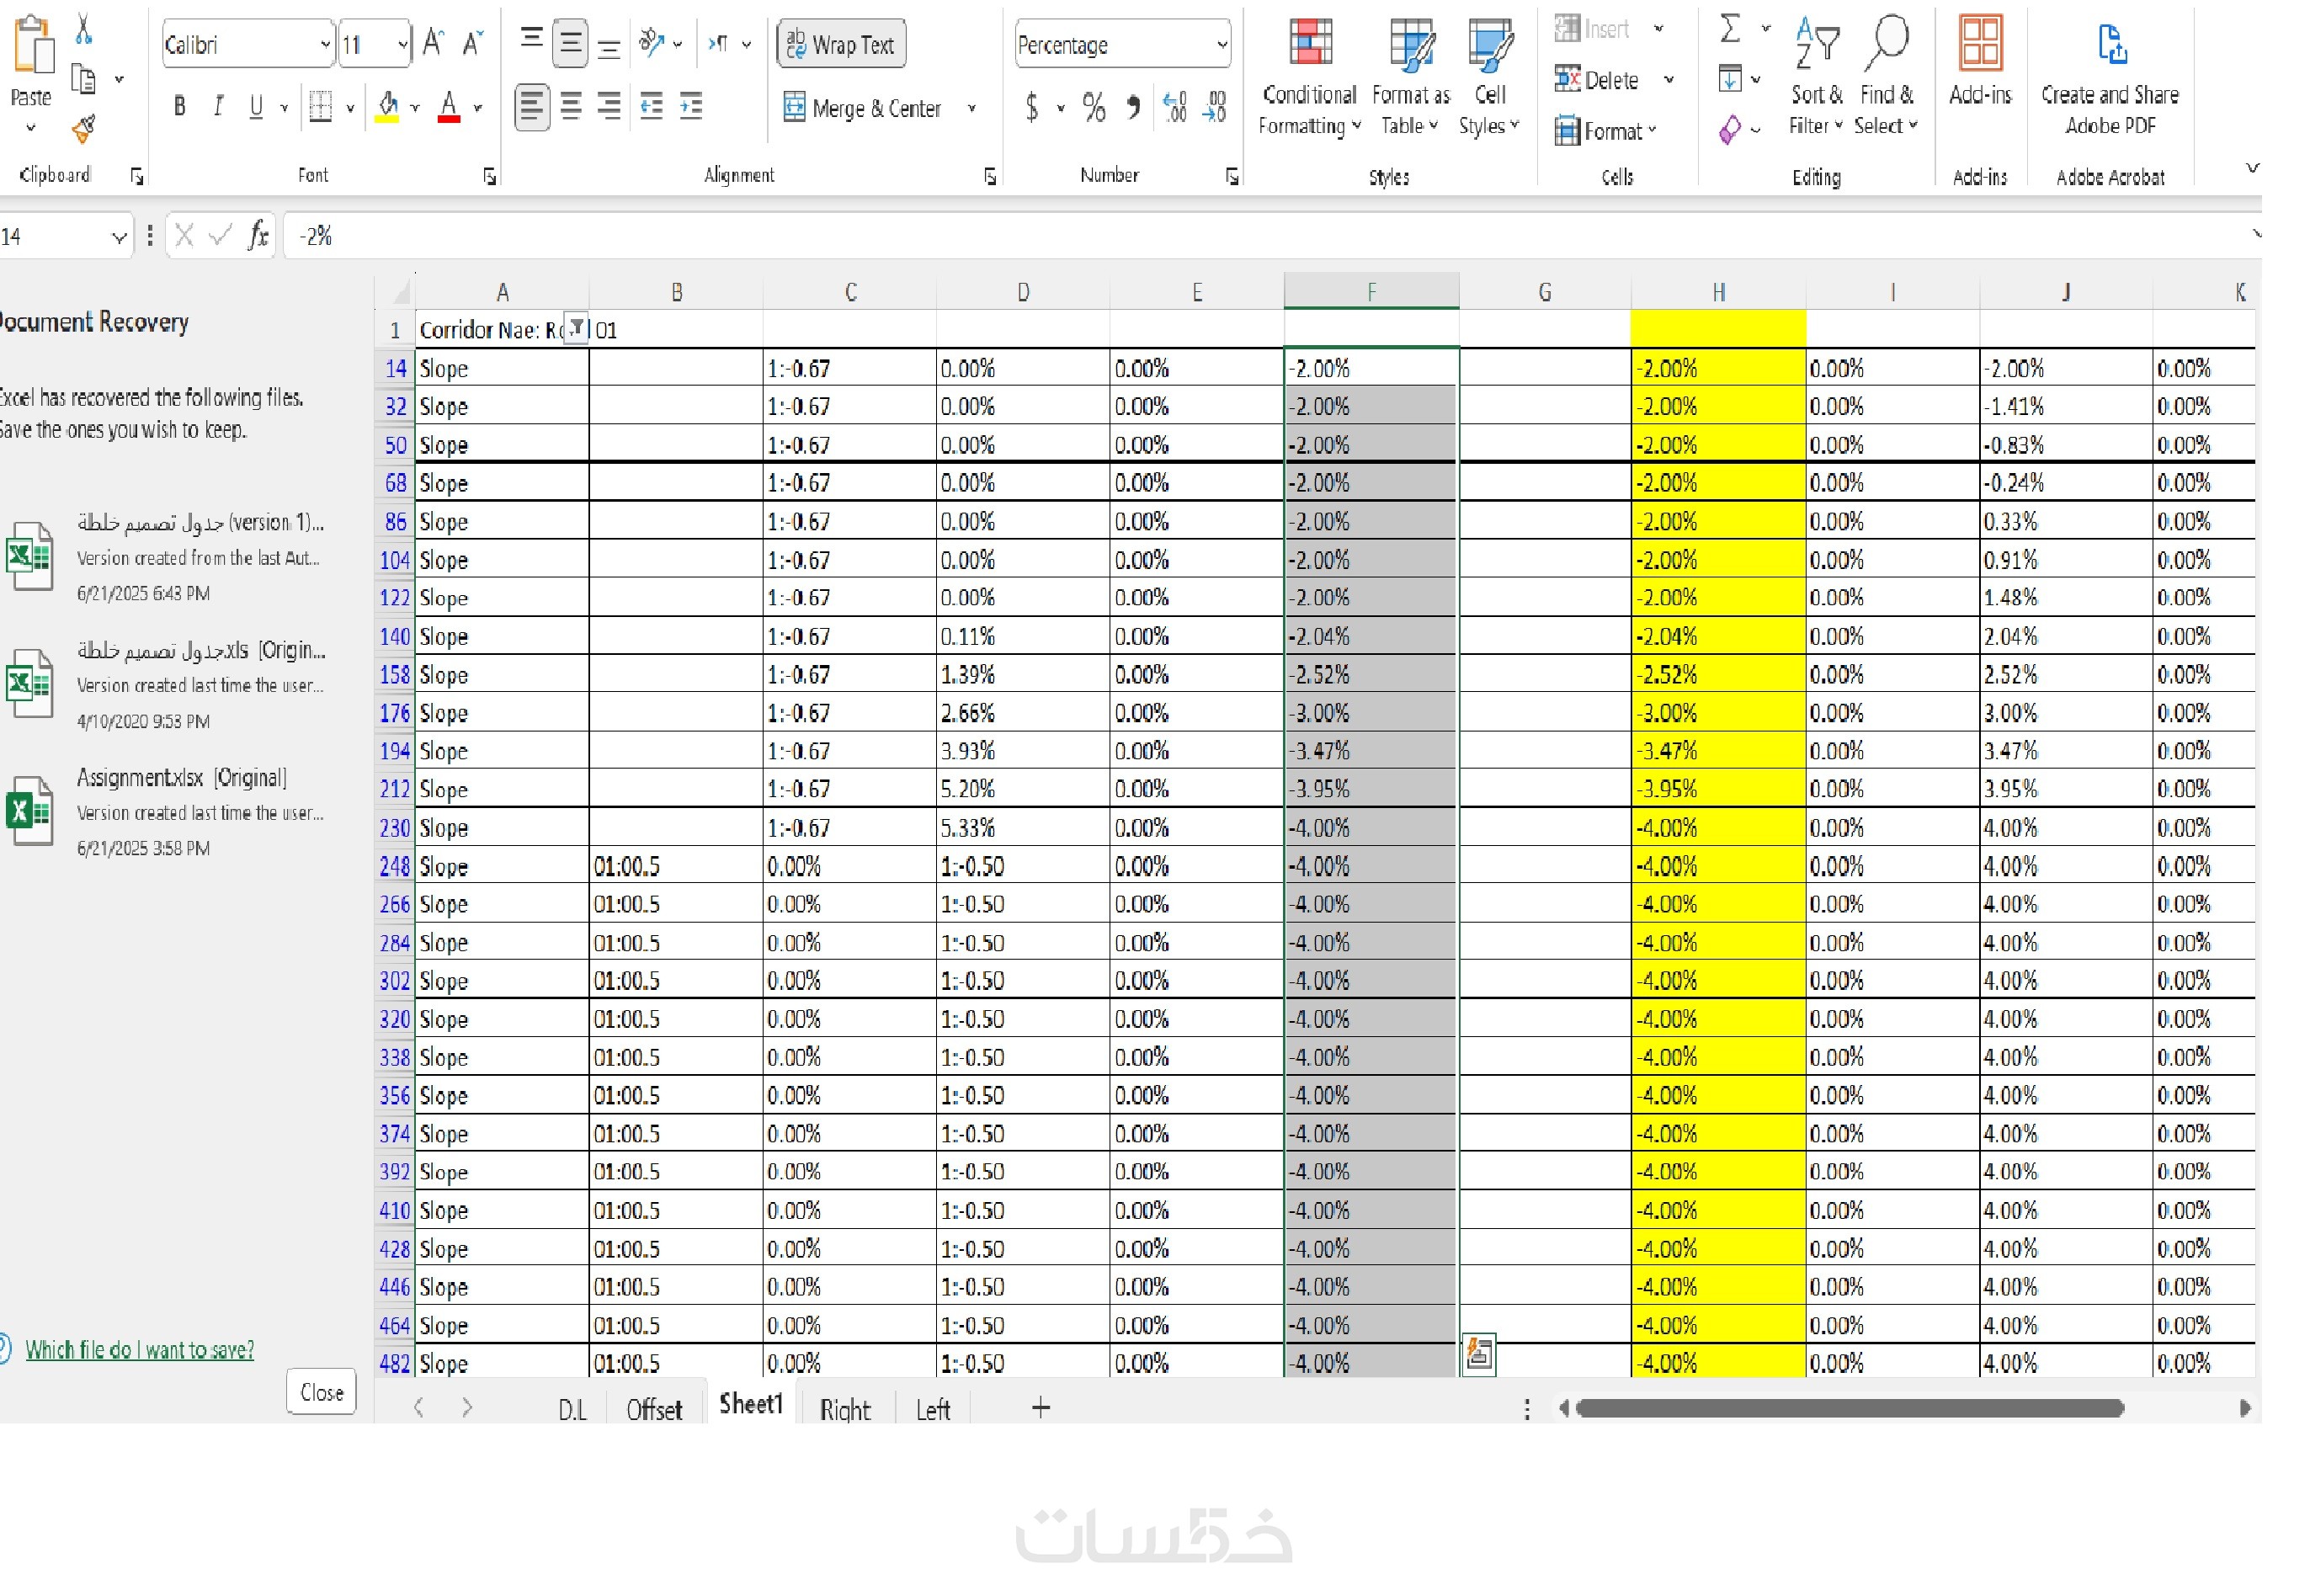
Task: Switch to the Right sheet tab
Action: pyautogui.click(x=845, y=1410)
